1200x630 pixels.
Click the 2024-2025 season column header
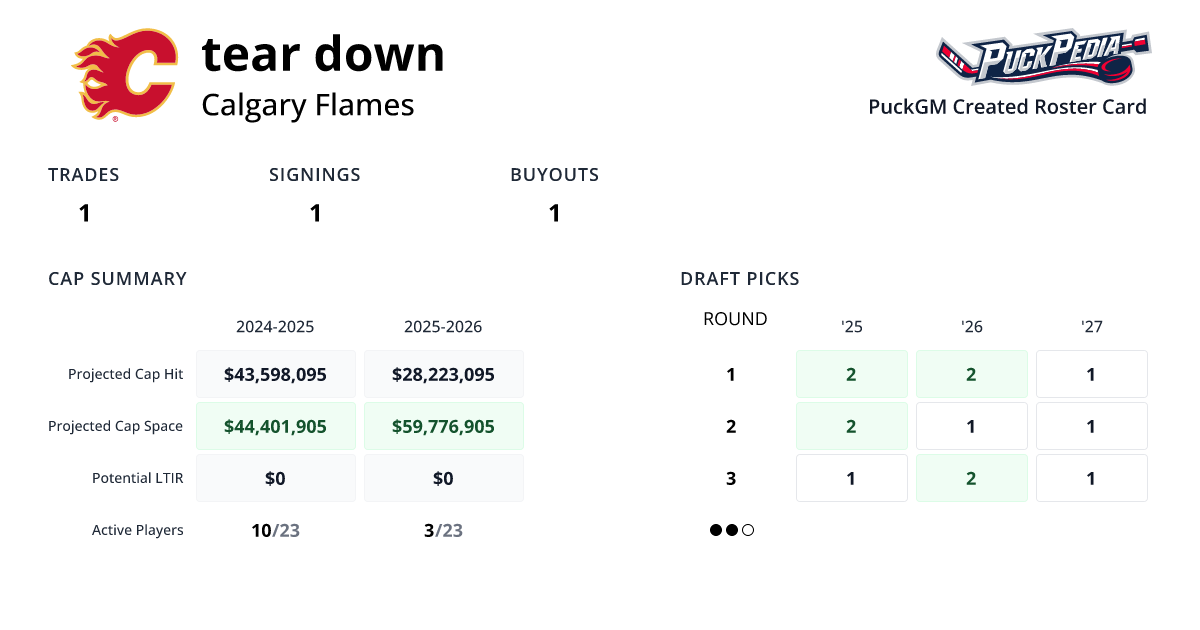pyautogui.click(x=275, y=327)
